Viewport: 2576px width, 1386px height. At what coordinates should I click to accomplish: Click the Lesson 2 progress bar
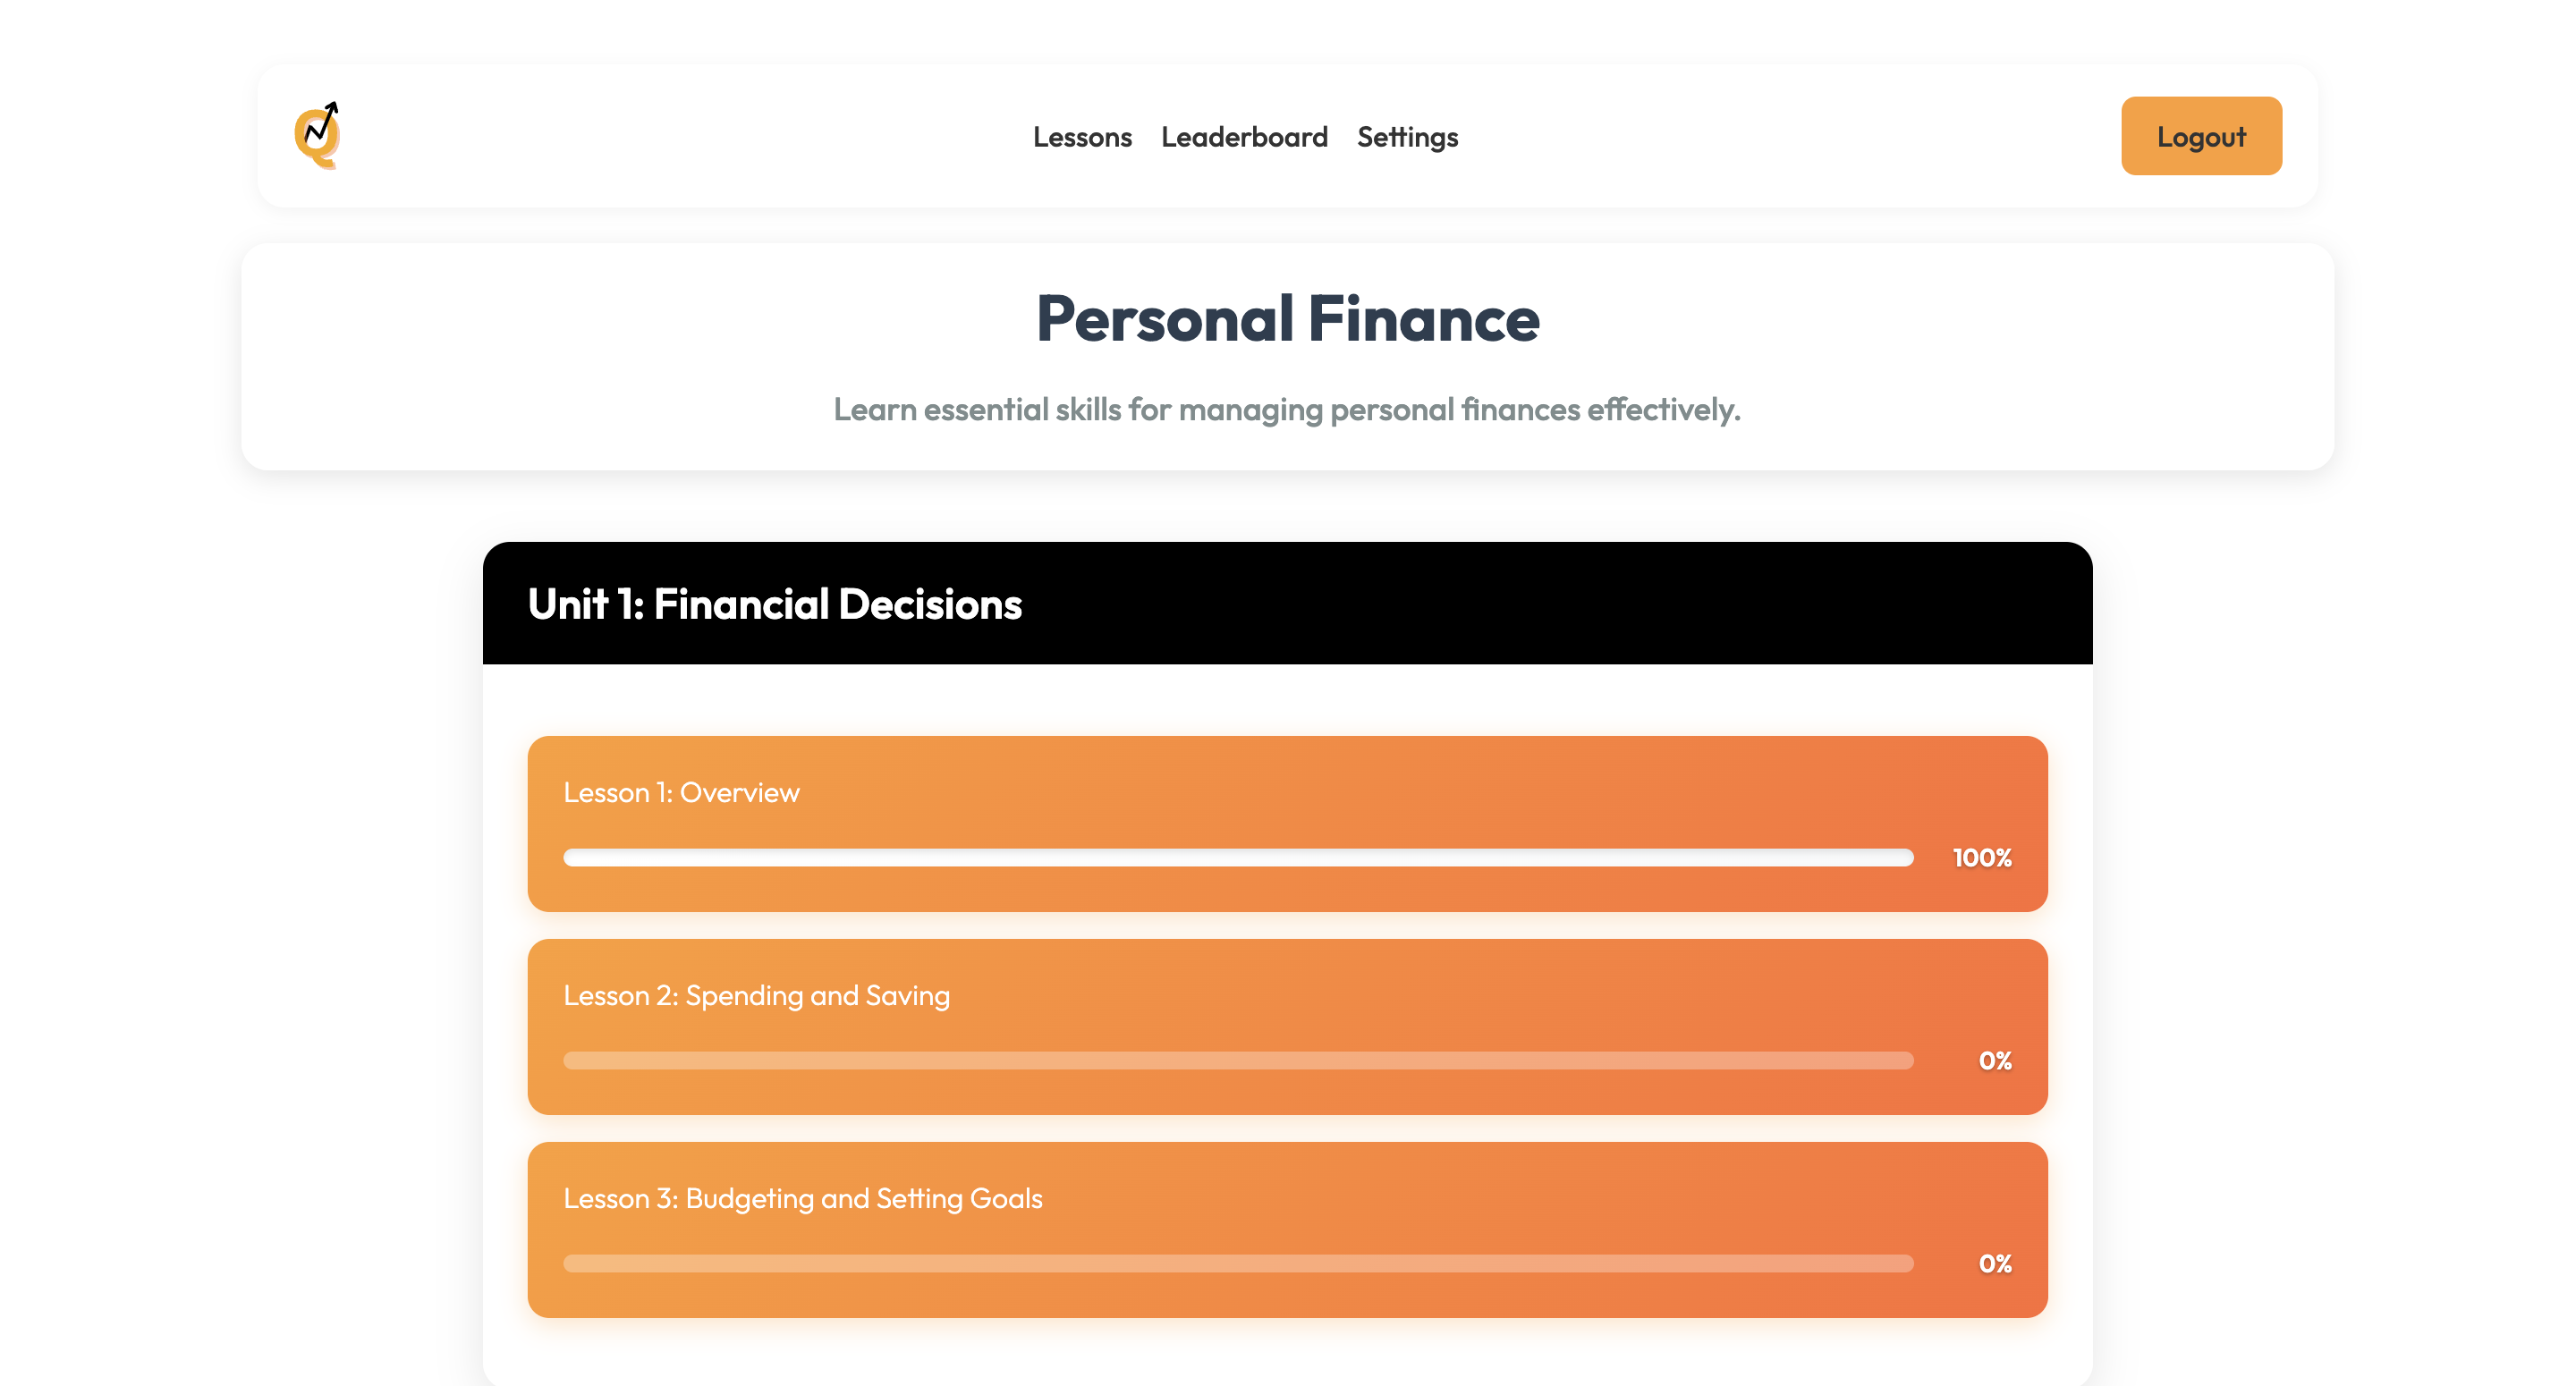pyautogui.click(x=1238, y=1061)
